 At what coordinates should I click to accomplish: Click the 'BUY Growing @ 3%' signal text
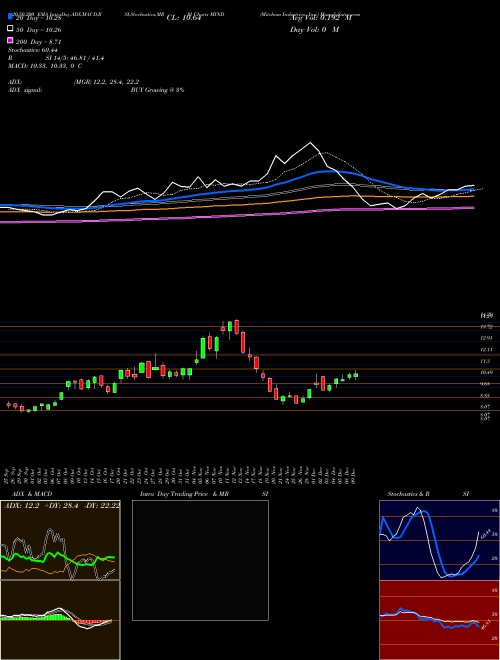[157, 90]
